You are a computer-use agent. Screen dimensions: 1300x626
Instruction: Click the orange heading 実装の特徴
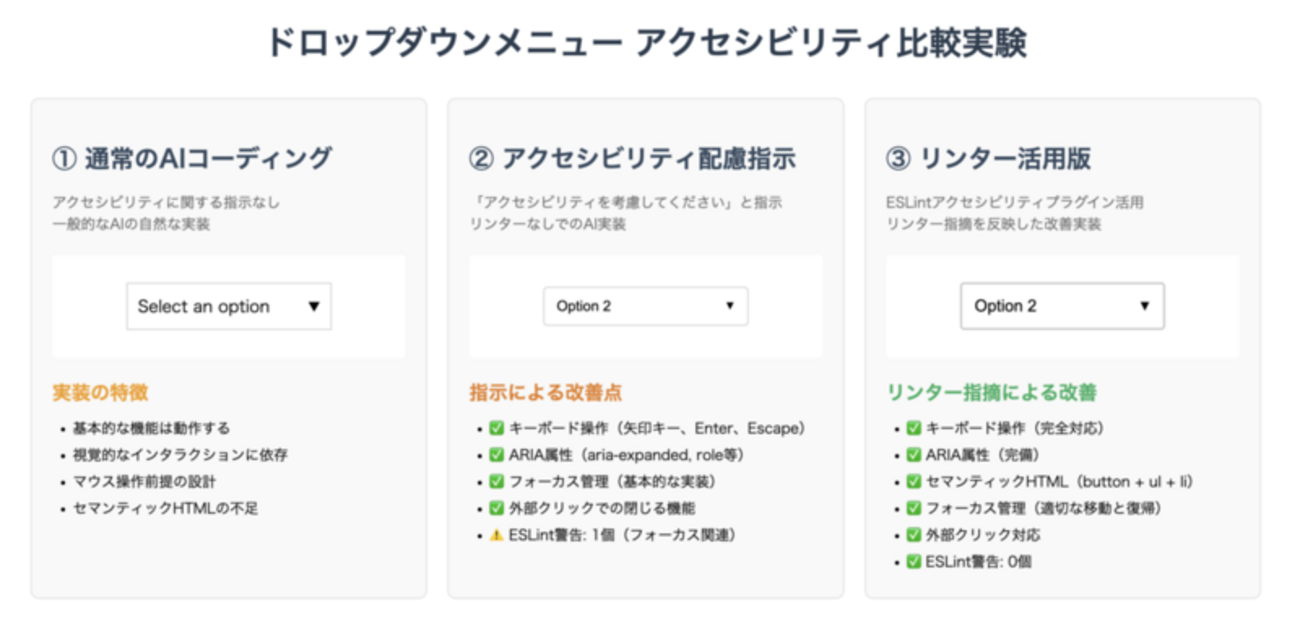click(x=100, y=392)
